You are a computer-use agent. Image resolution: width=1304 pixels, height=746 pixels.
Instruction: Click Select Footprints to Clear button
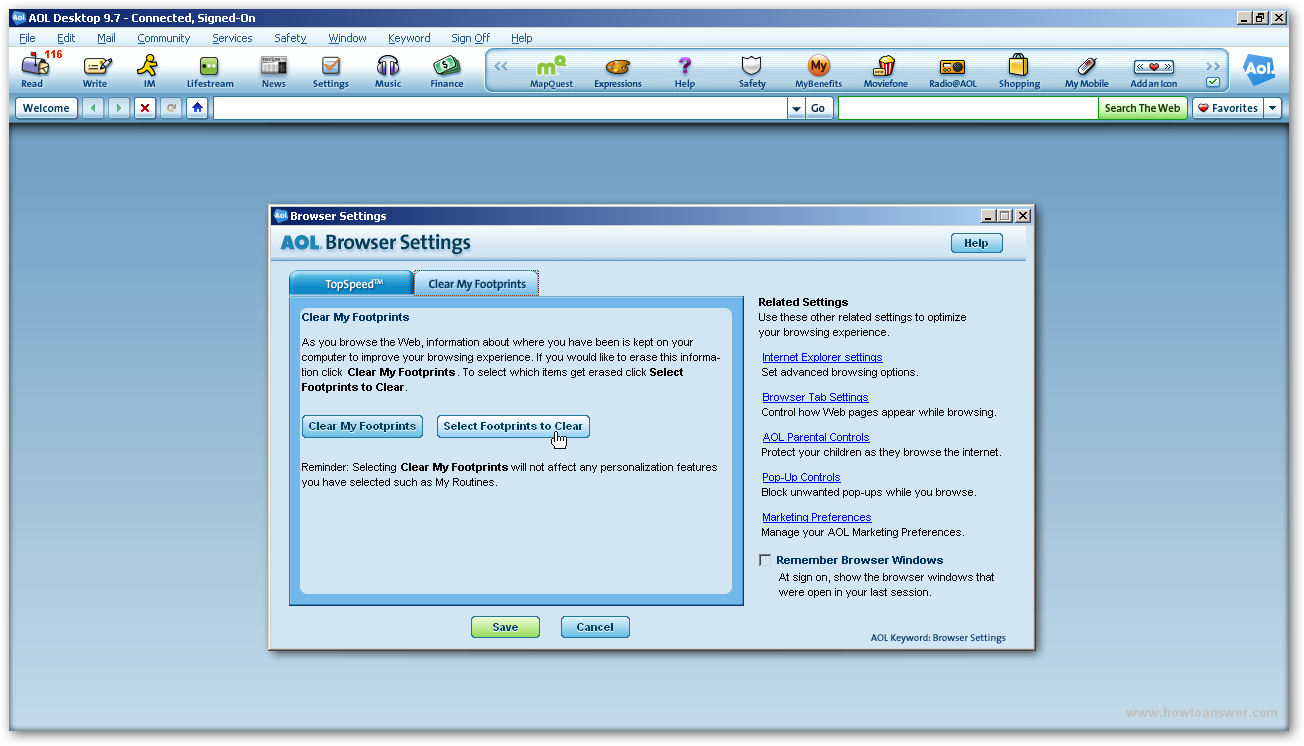coord(513,426)
